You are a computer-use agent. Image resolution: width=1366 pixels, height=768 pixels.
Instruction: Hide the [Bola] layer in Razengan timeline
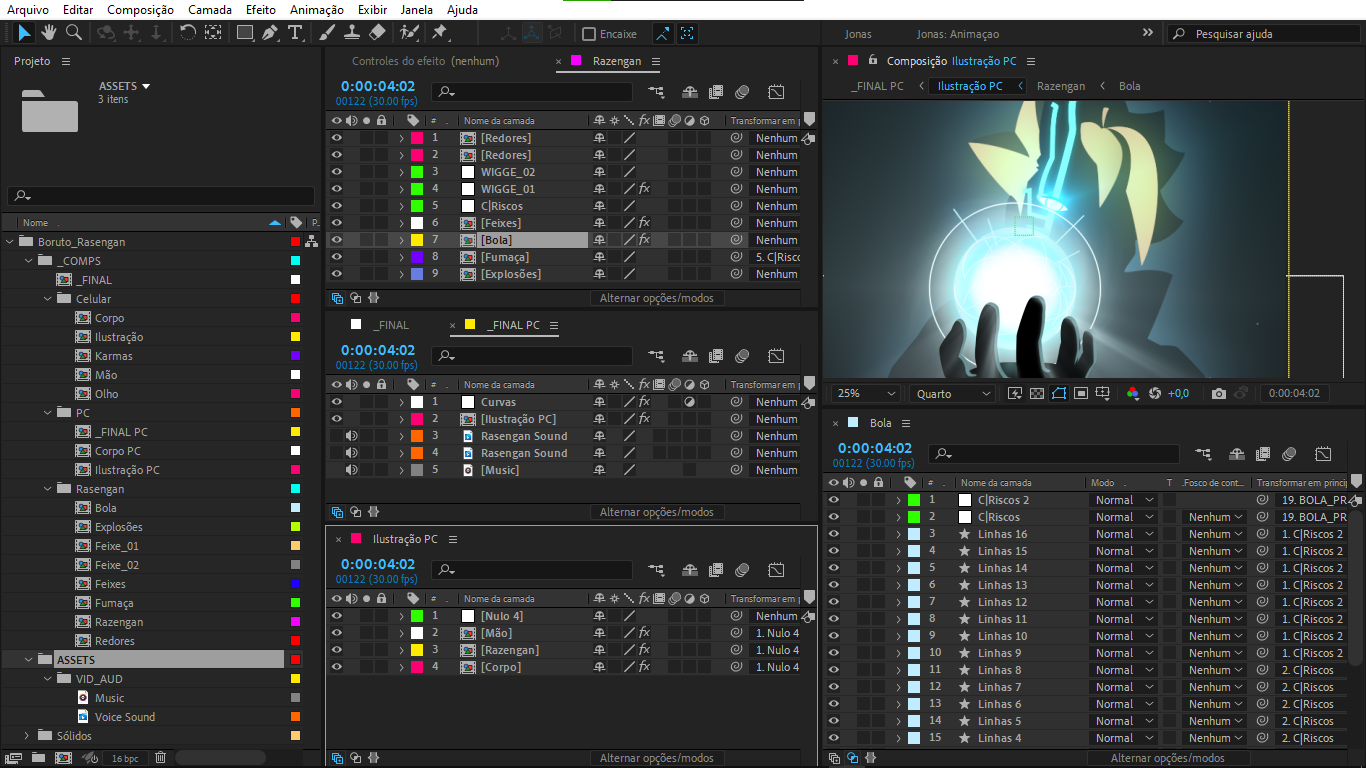point(336,240)
